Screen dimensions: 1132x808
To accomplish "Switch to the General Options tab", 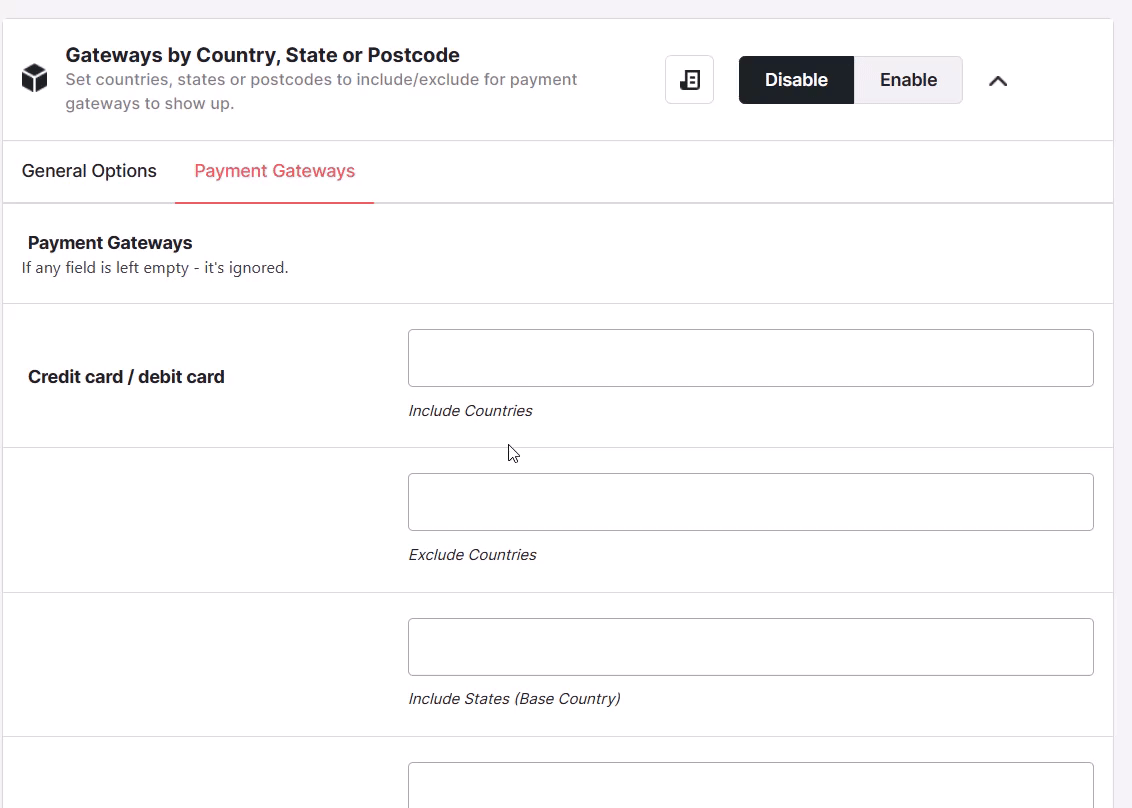I will [x=89, y=171].
